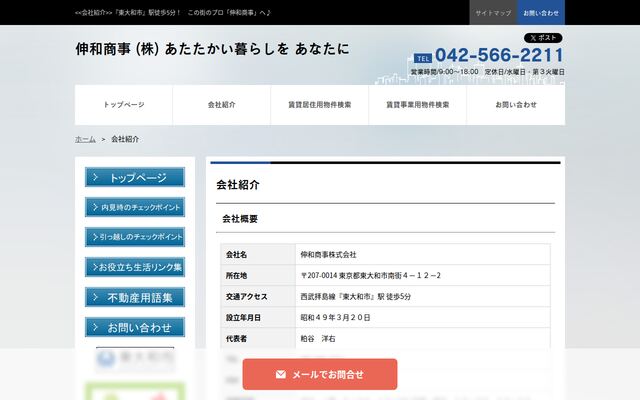Open sidebar お役立ち生活リンク集 banner
Viewport: 640px width, 400px height.
[135, 267]
